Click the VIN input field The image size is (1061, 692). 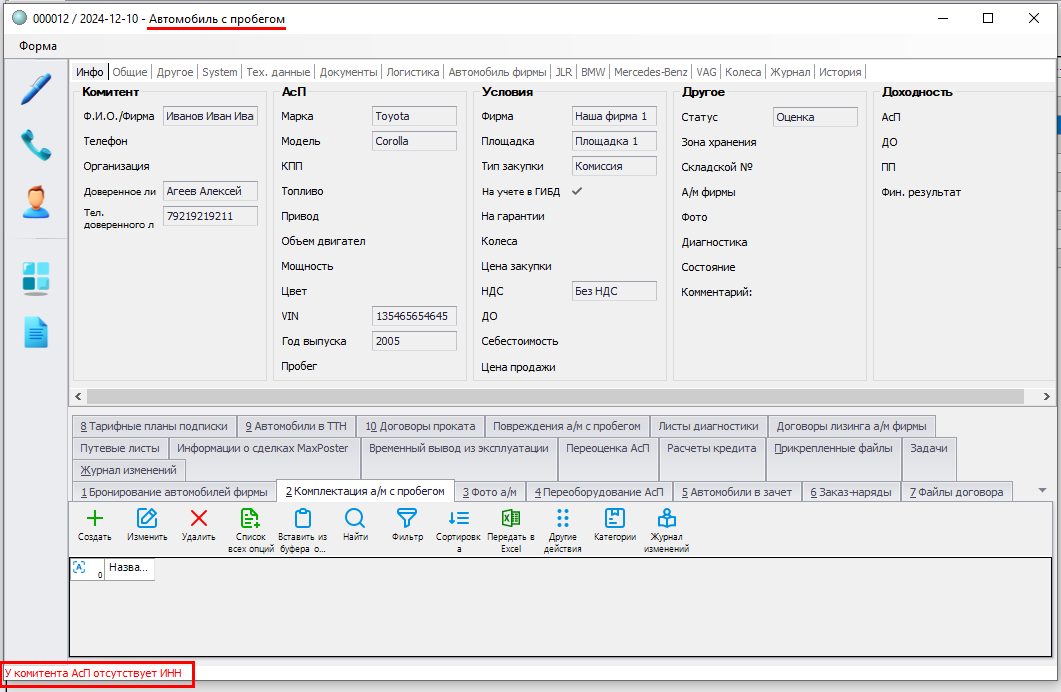point(414,316)
